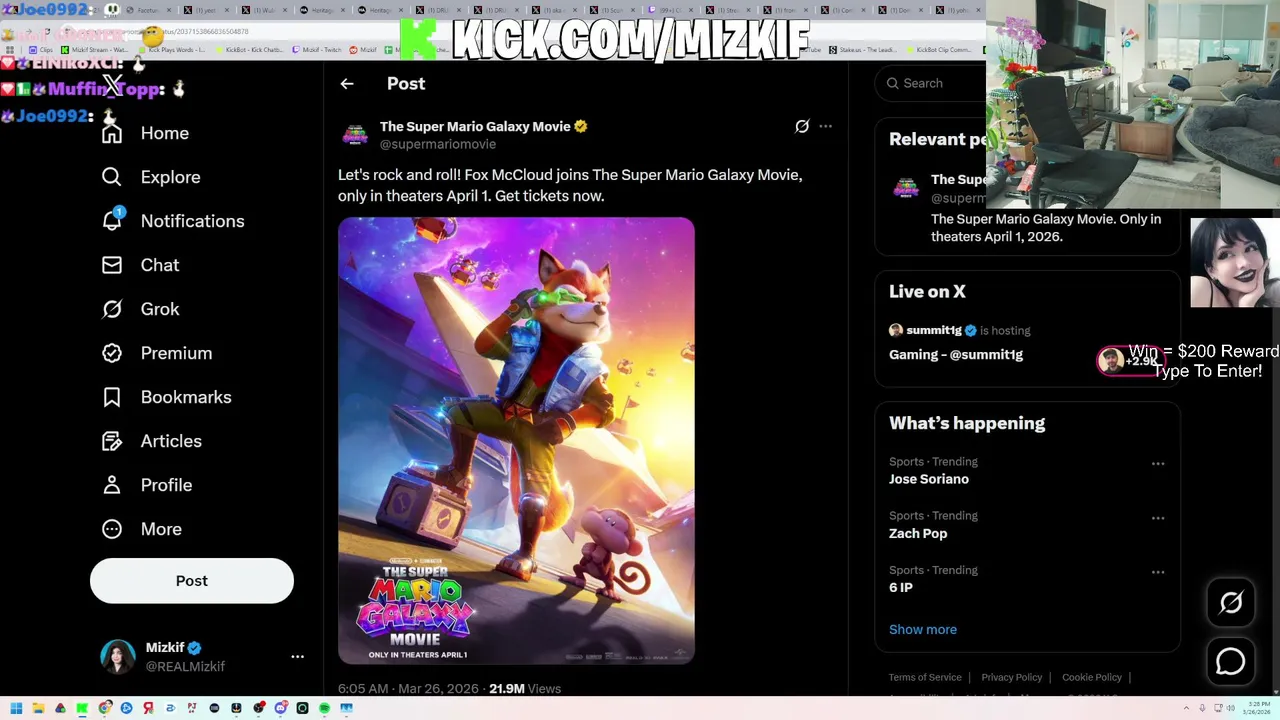Open account switcher dots beside Mizkif
The image size is (1280, 720).
point(297,657)
